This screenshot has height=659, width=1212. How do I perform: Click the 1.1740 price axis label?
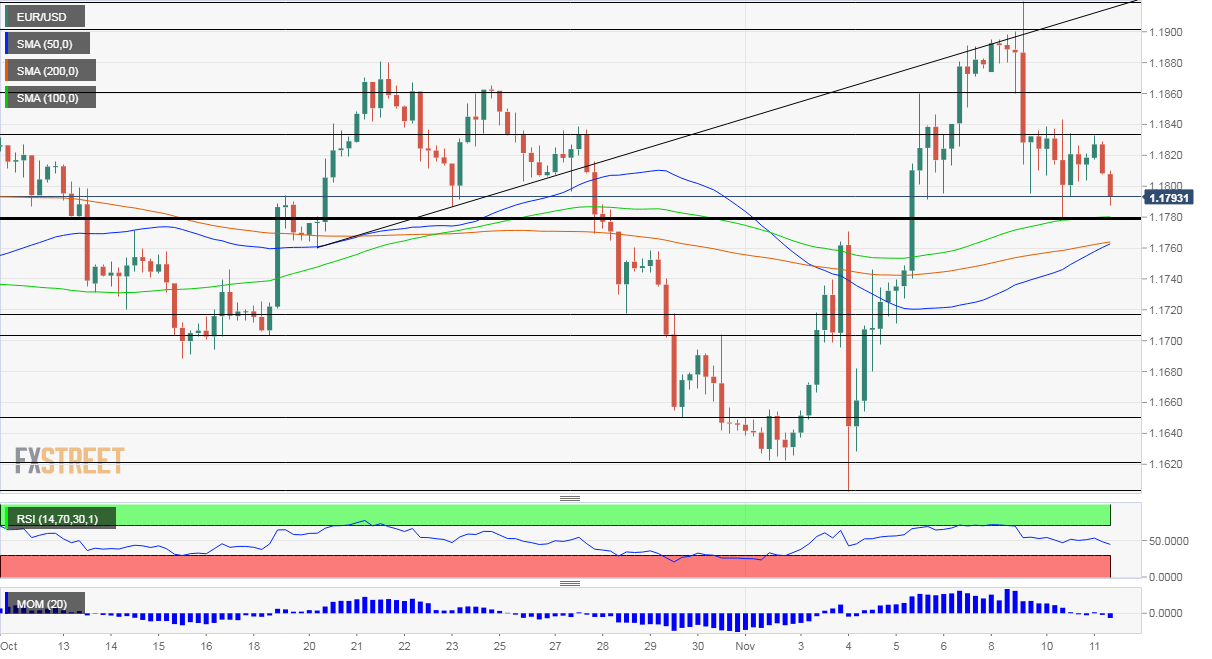pos(1166,279)
